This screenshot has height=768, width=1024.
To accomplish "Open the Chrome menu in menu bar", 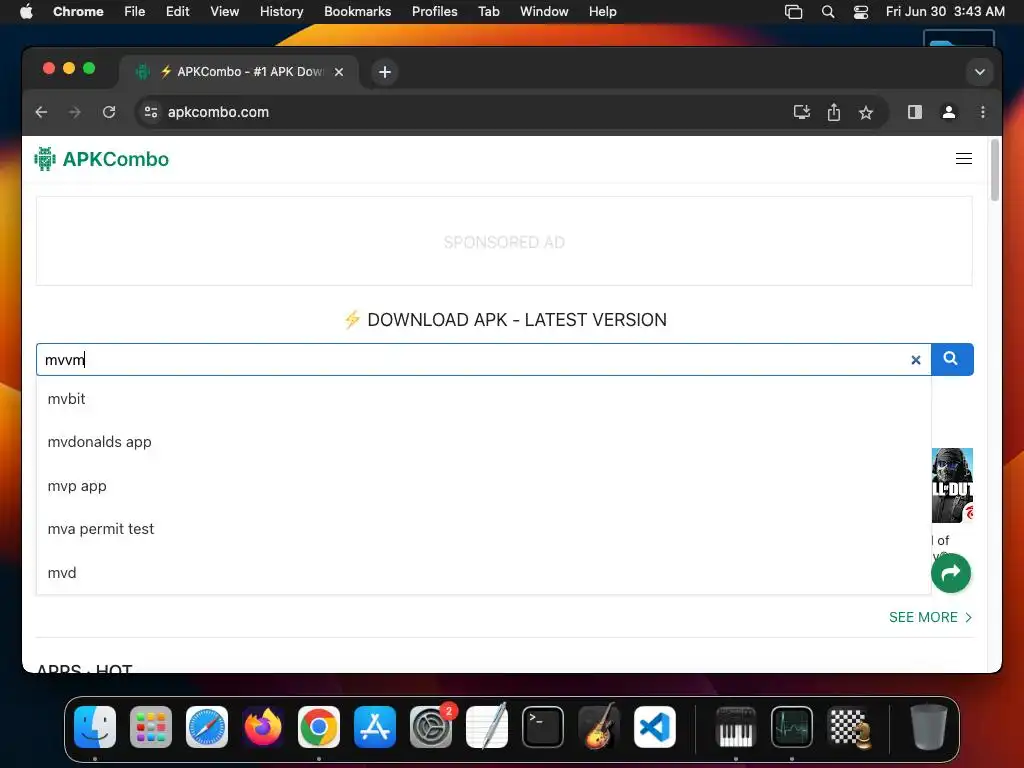I will (78, 12).
